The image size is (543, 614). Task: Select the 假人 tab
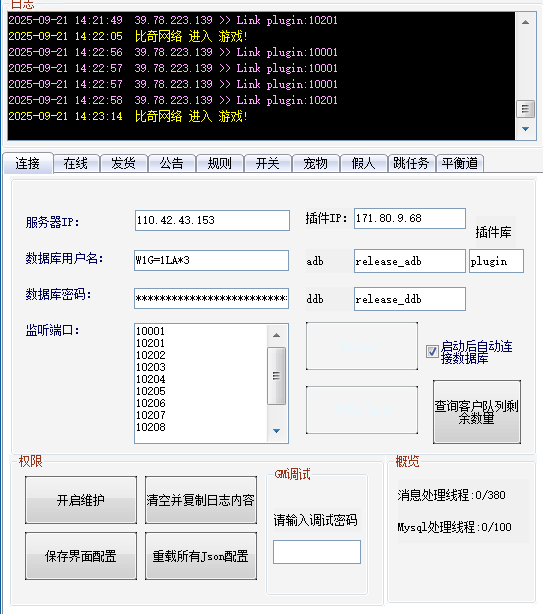click(364, 163)
